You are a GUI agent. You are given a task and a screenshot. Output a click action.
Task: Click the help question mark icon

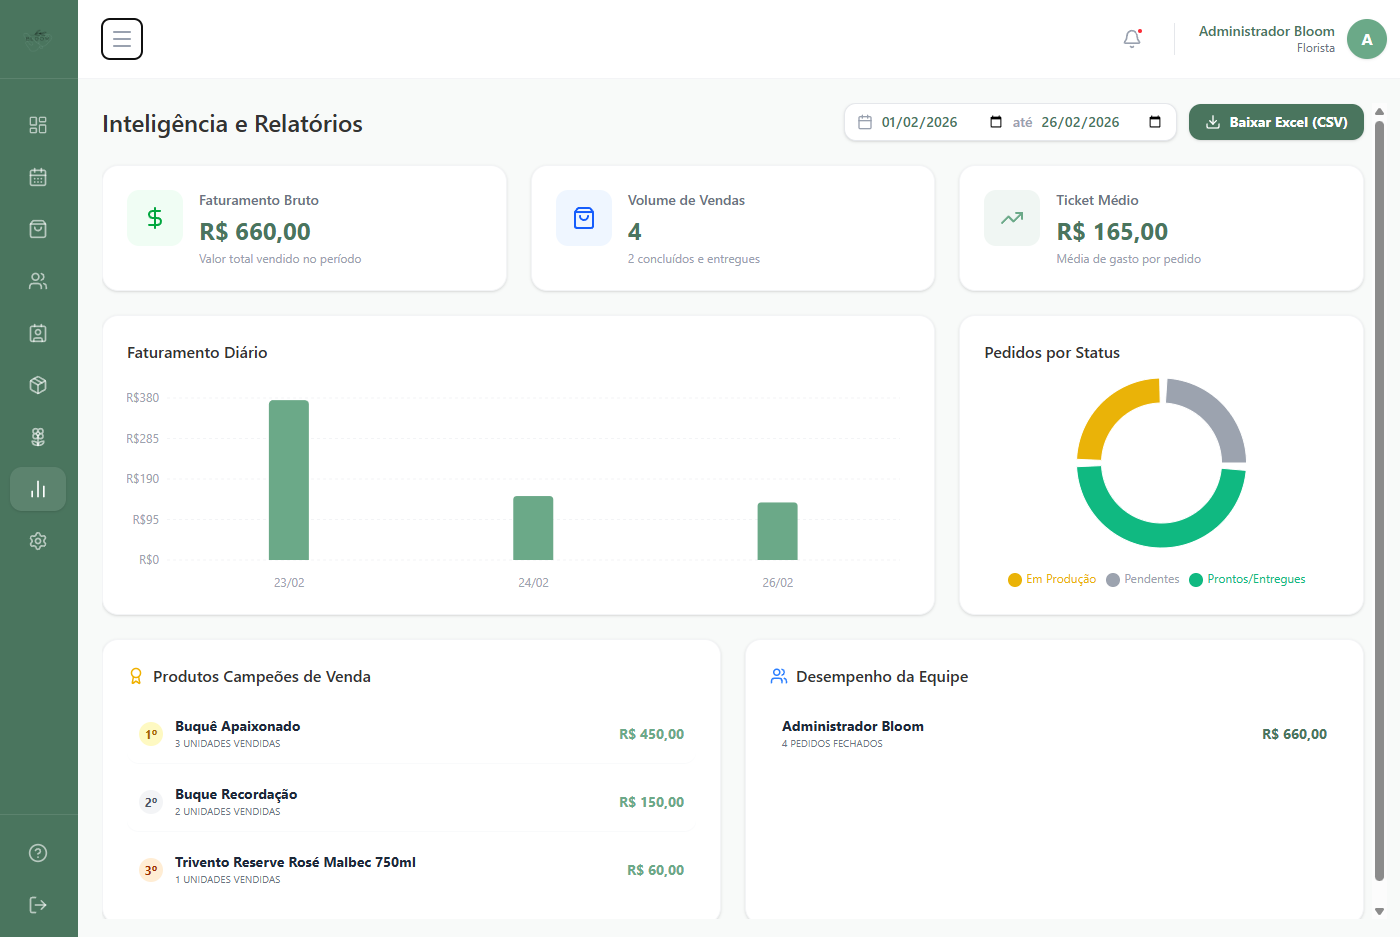pos(38,853)
